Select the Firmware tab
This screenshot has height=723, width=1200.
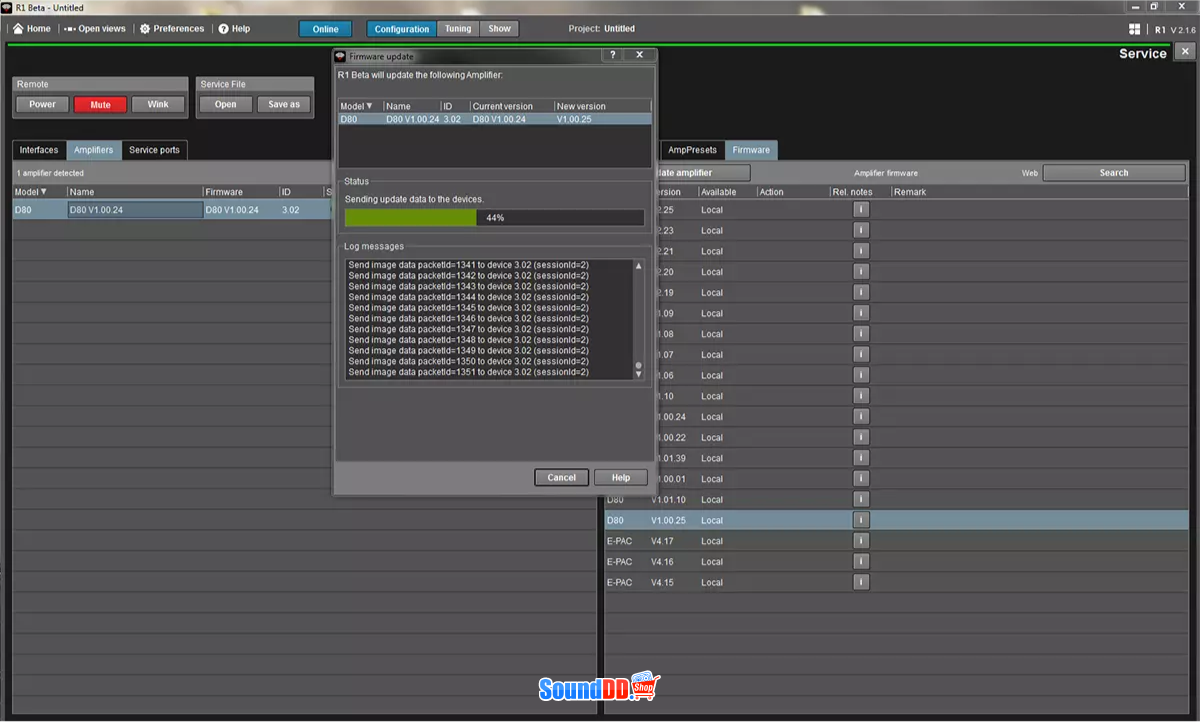751,150
